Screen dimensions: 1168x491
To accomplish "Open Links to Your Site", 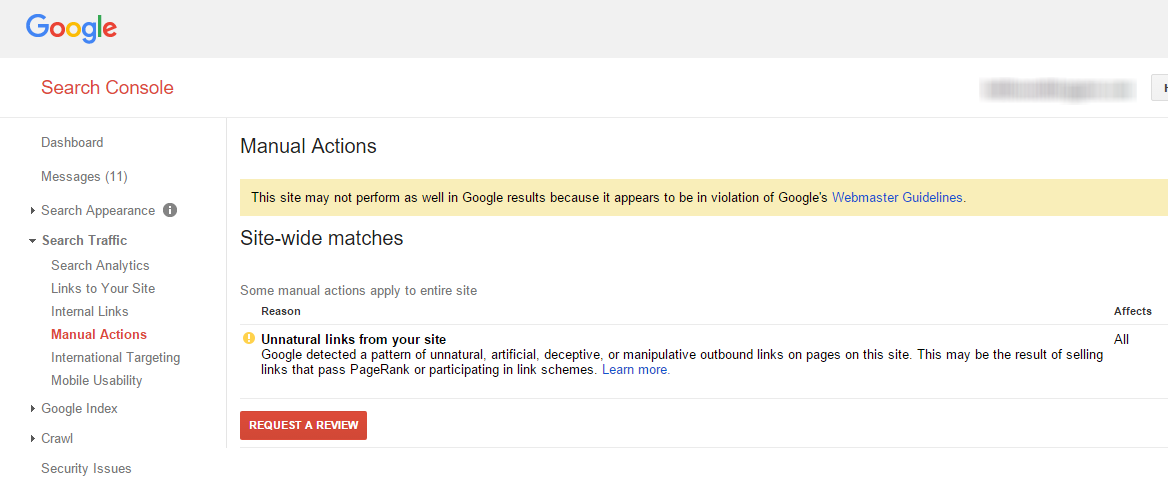I will [103, 288].
